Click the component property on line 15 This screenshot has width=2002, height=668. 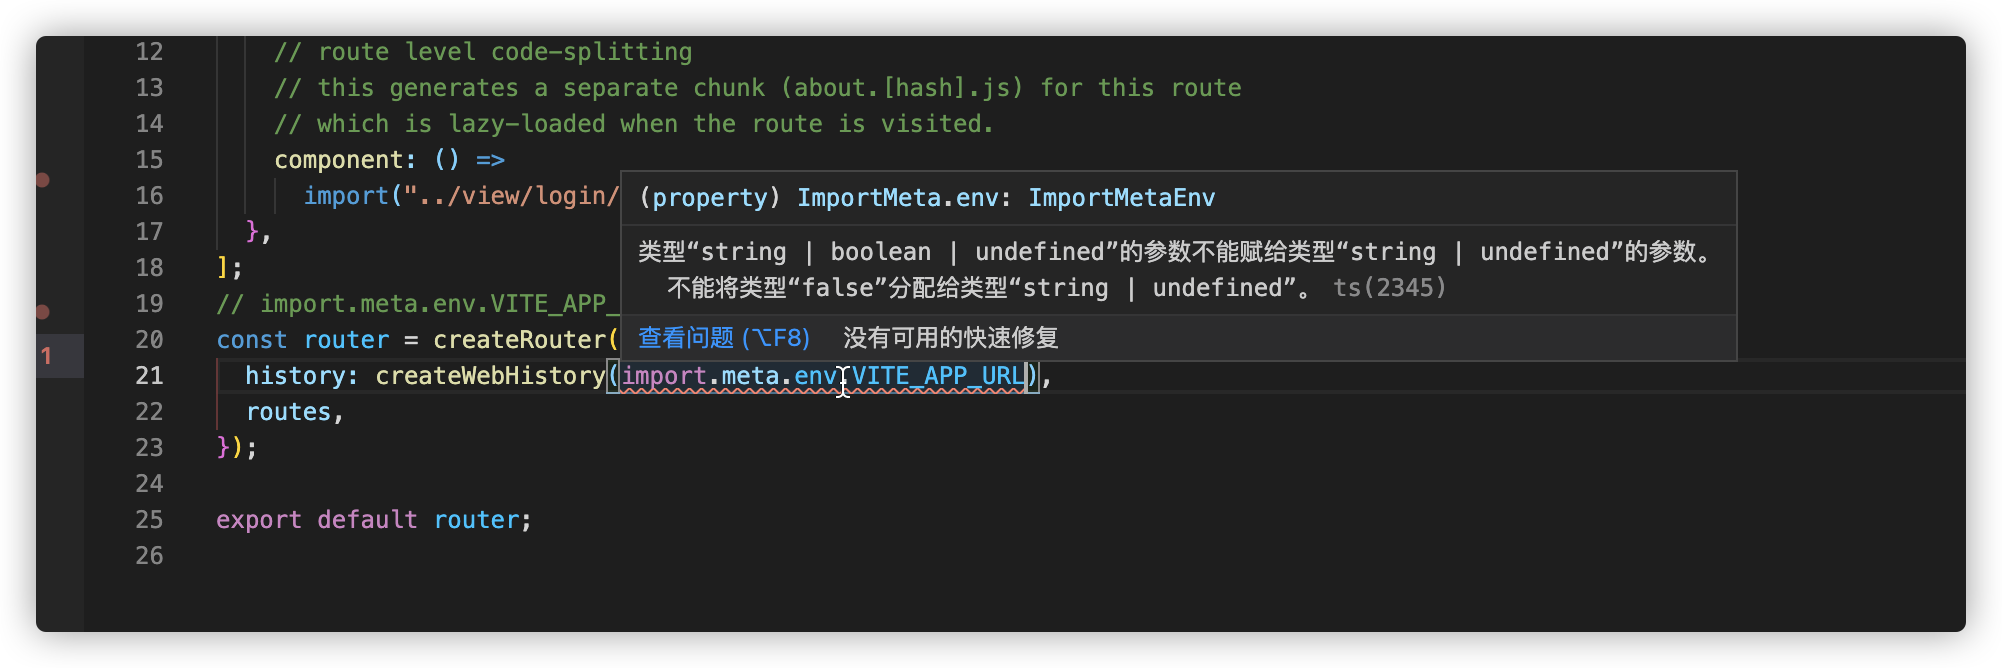(x=339, y=160)
